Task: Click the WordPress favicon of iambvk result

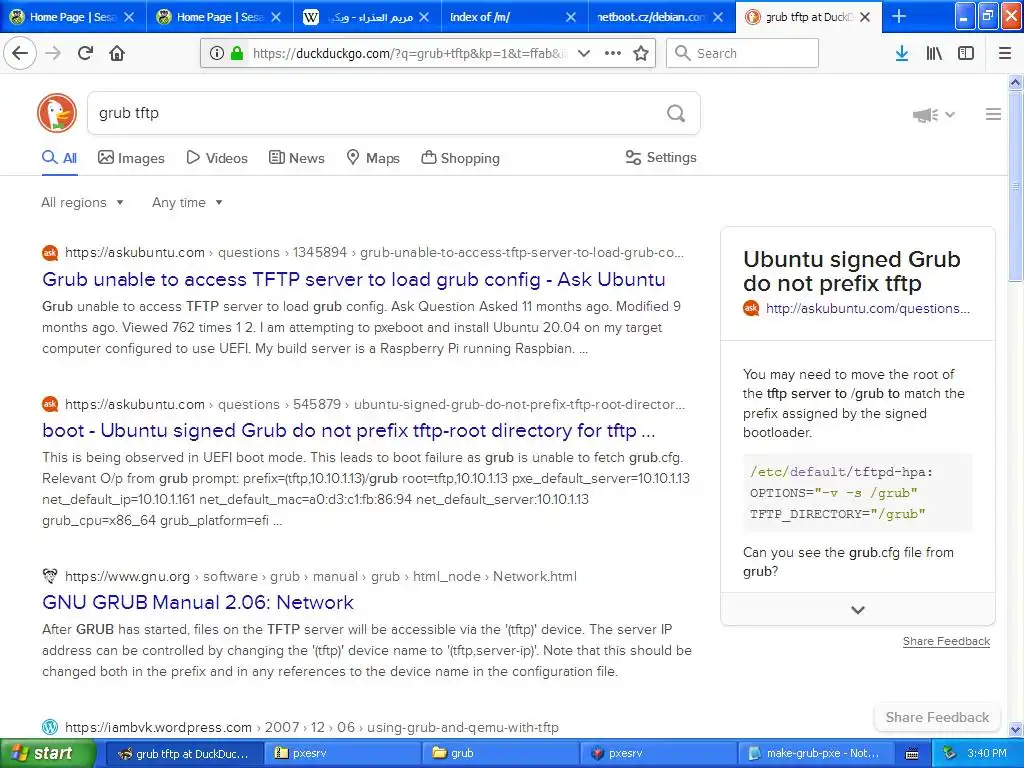Action: pos(50,727)
